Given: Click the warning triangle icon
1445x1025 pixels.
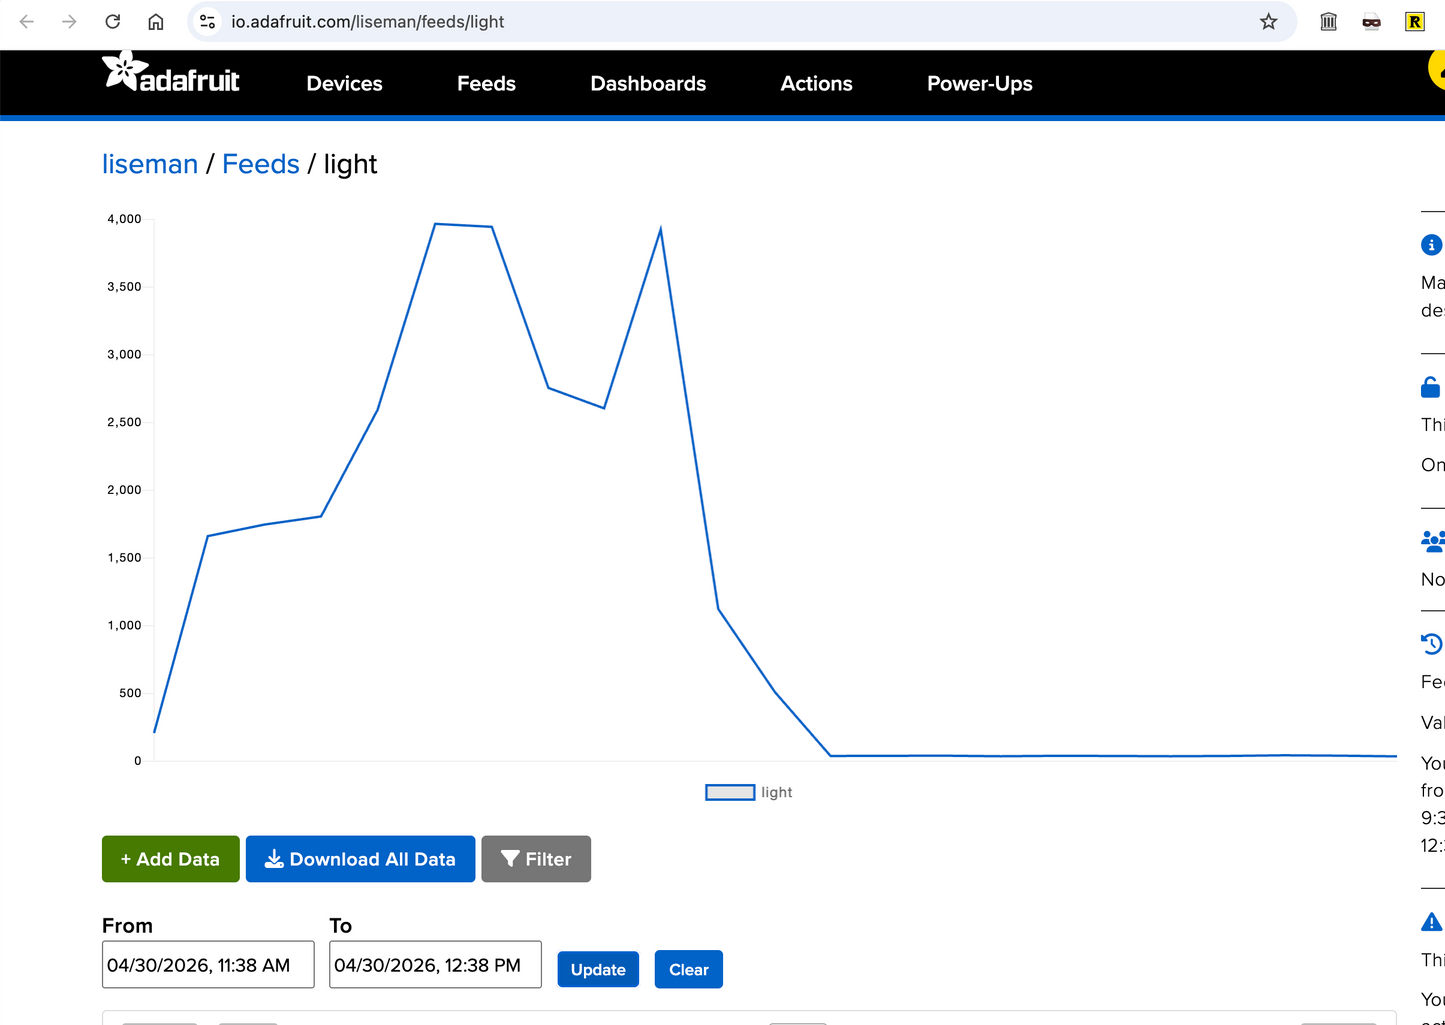Looking at the screenshot, I should pyautogui.click(x=1431, y=922).
